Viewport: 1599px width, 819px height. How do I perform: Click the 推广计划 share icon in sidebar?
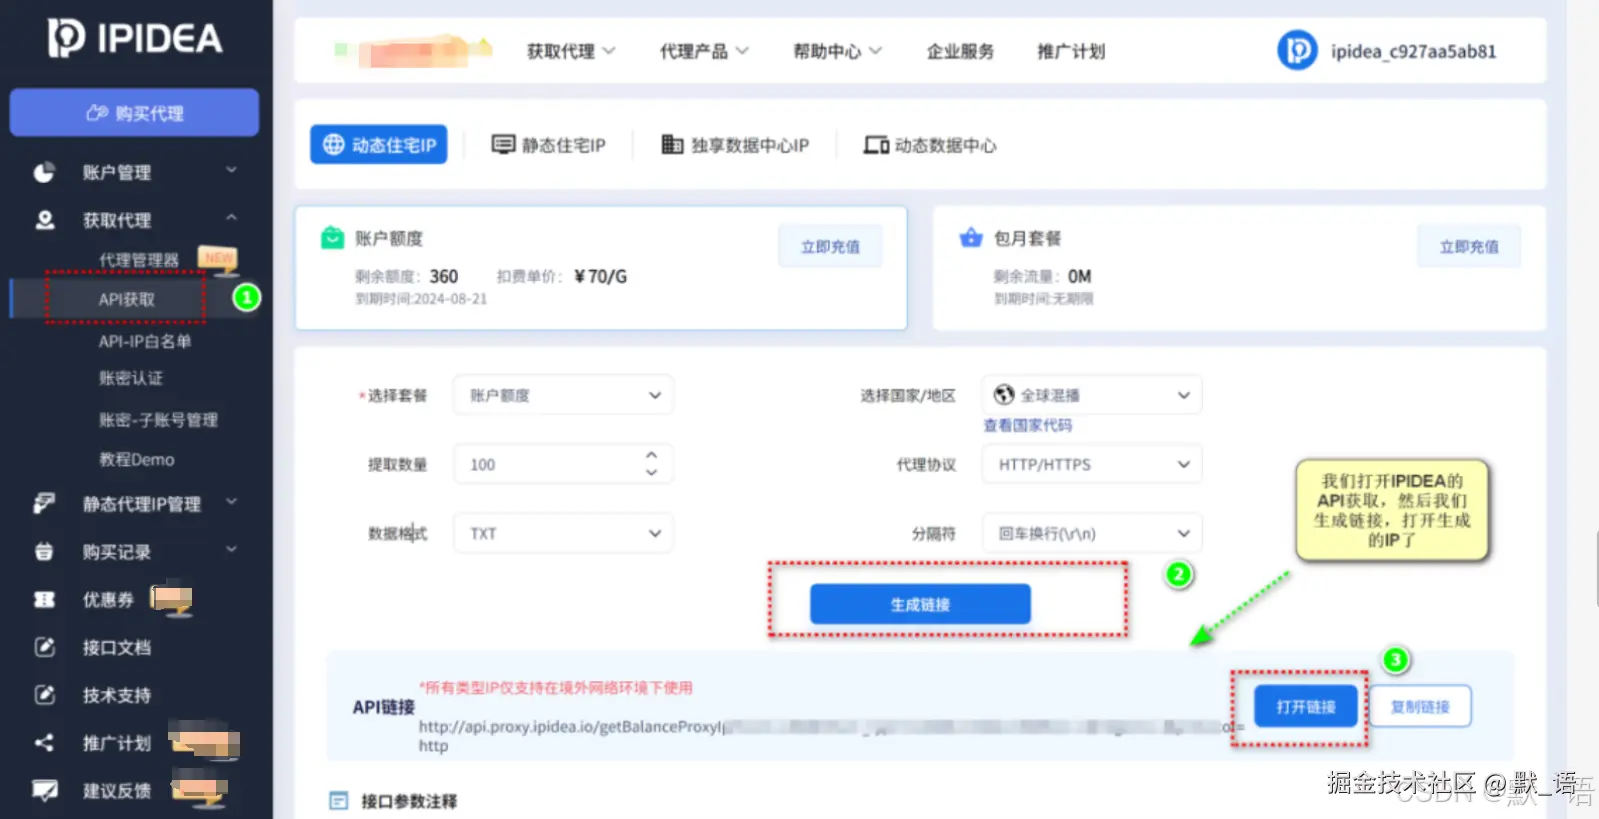point(44,743)
